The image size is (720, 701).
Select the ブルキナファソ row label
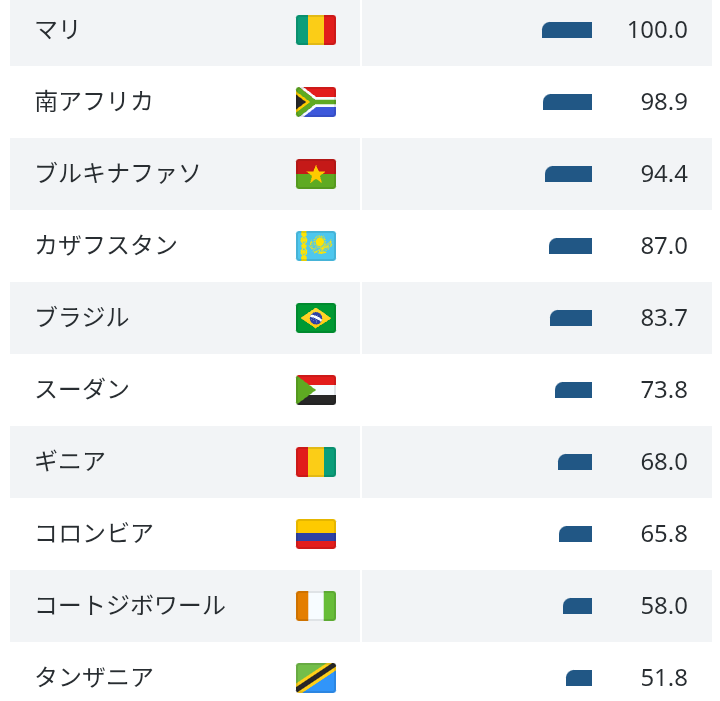tap(118, 174)
